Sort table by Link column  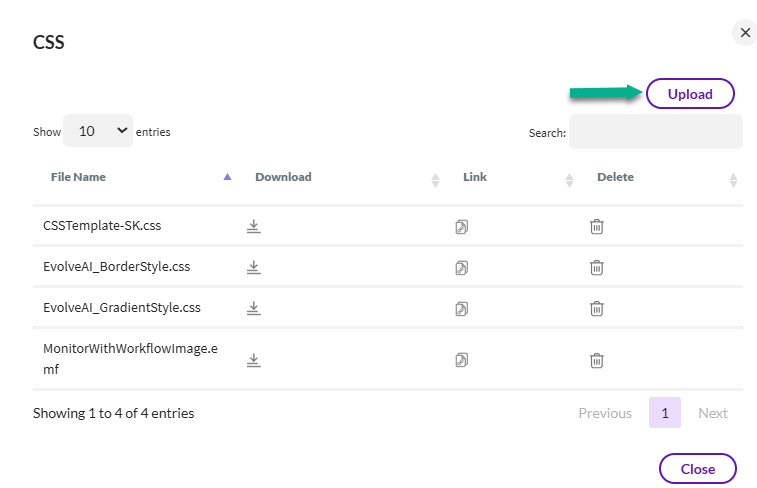475,177
